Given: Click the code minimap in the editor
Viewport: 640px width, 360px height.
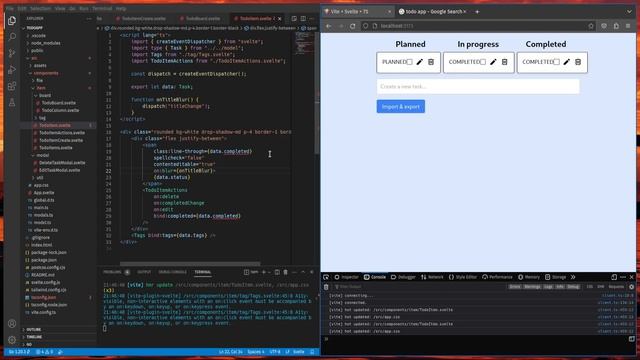Looking at the screenshot, I should pos(304,43).
